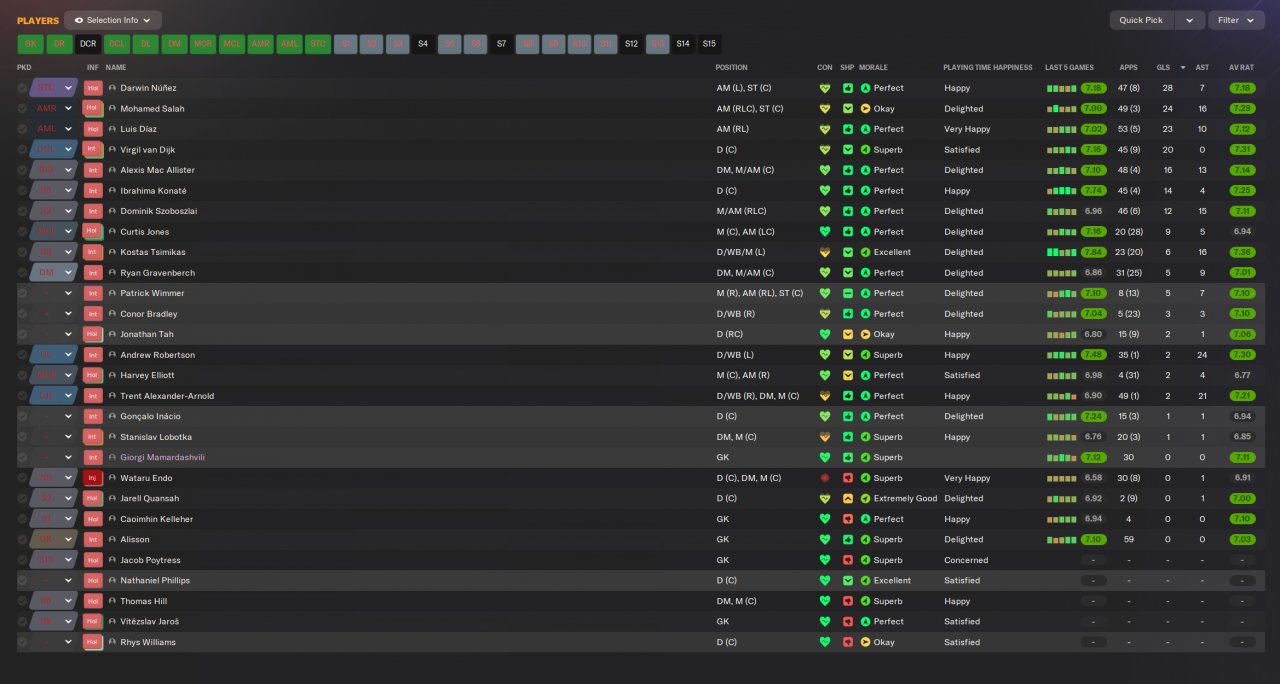The height and width of the screenshot is (684, 1280).
Task: Click Ryan Gravenberch's Delighted playing time text
Action: [963, 273]
